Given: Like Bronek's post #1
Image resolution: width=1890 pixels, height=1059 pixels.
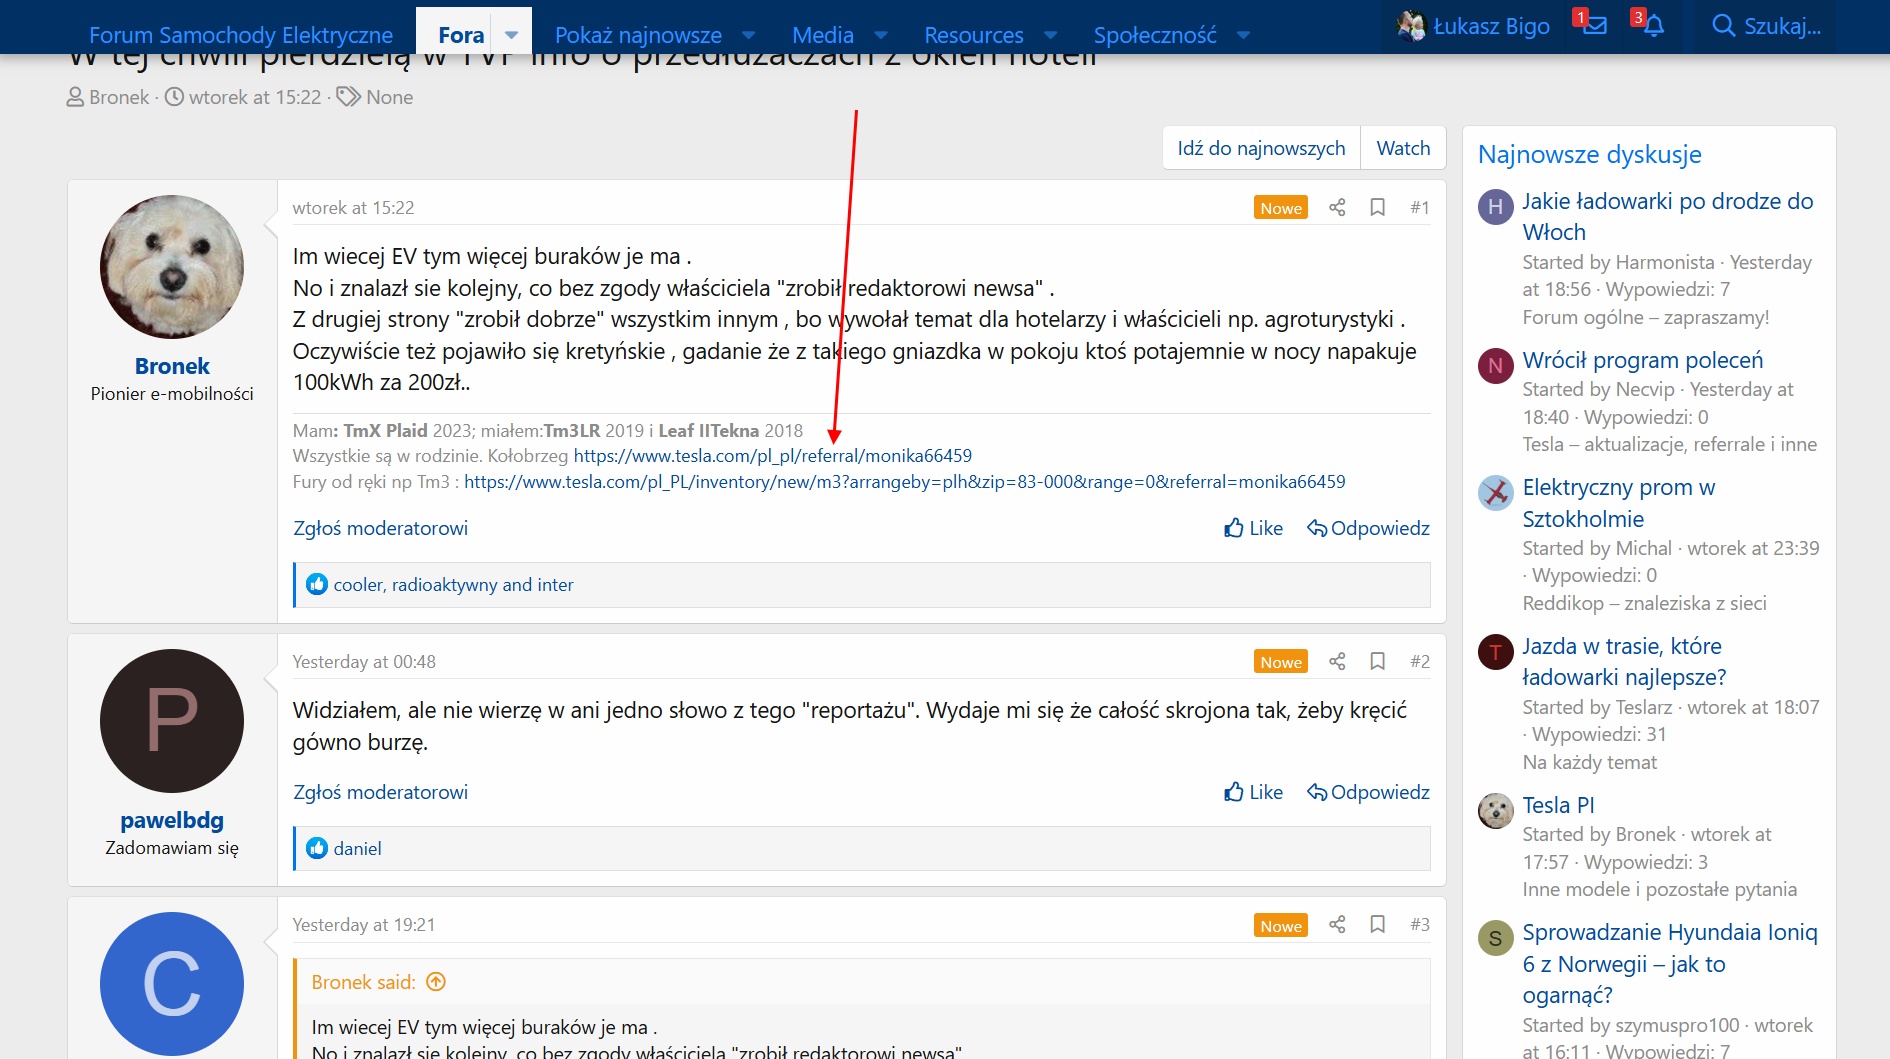Looking at the screenshot, I should click(1253, 528).
